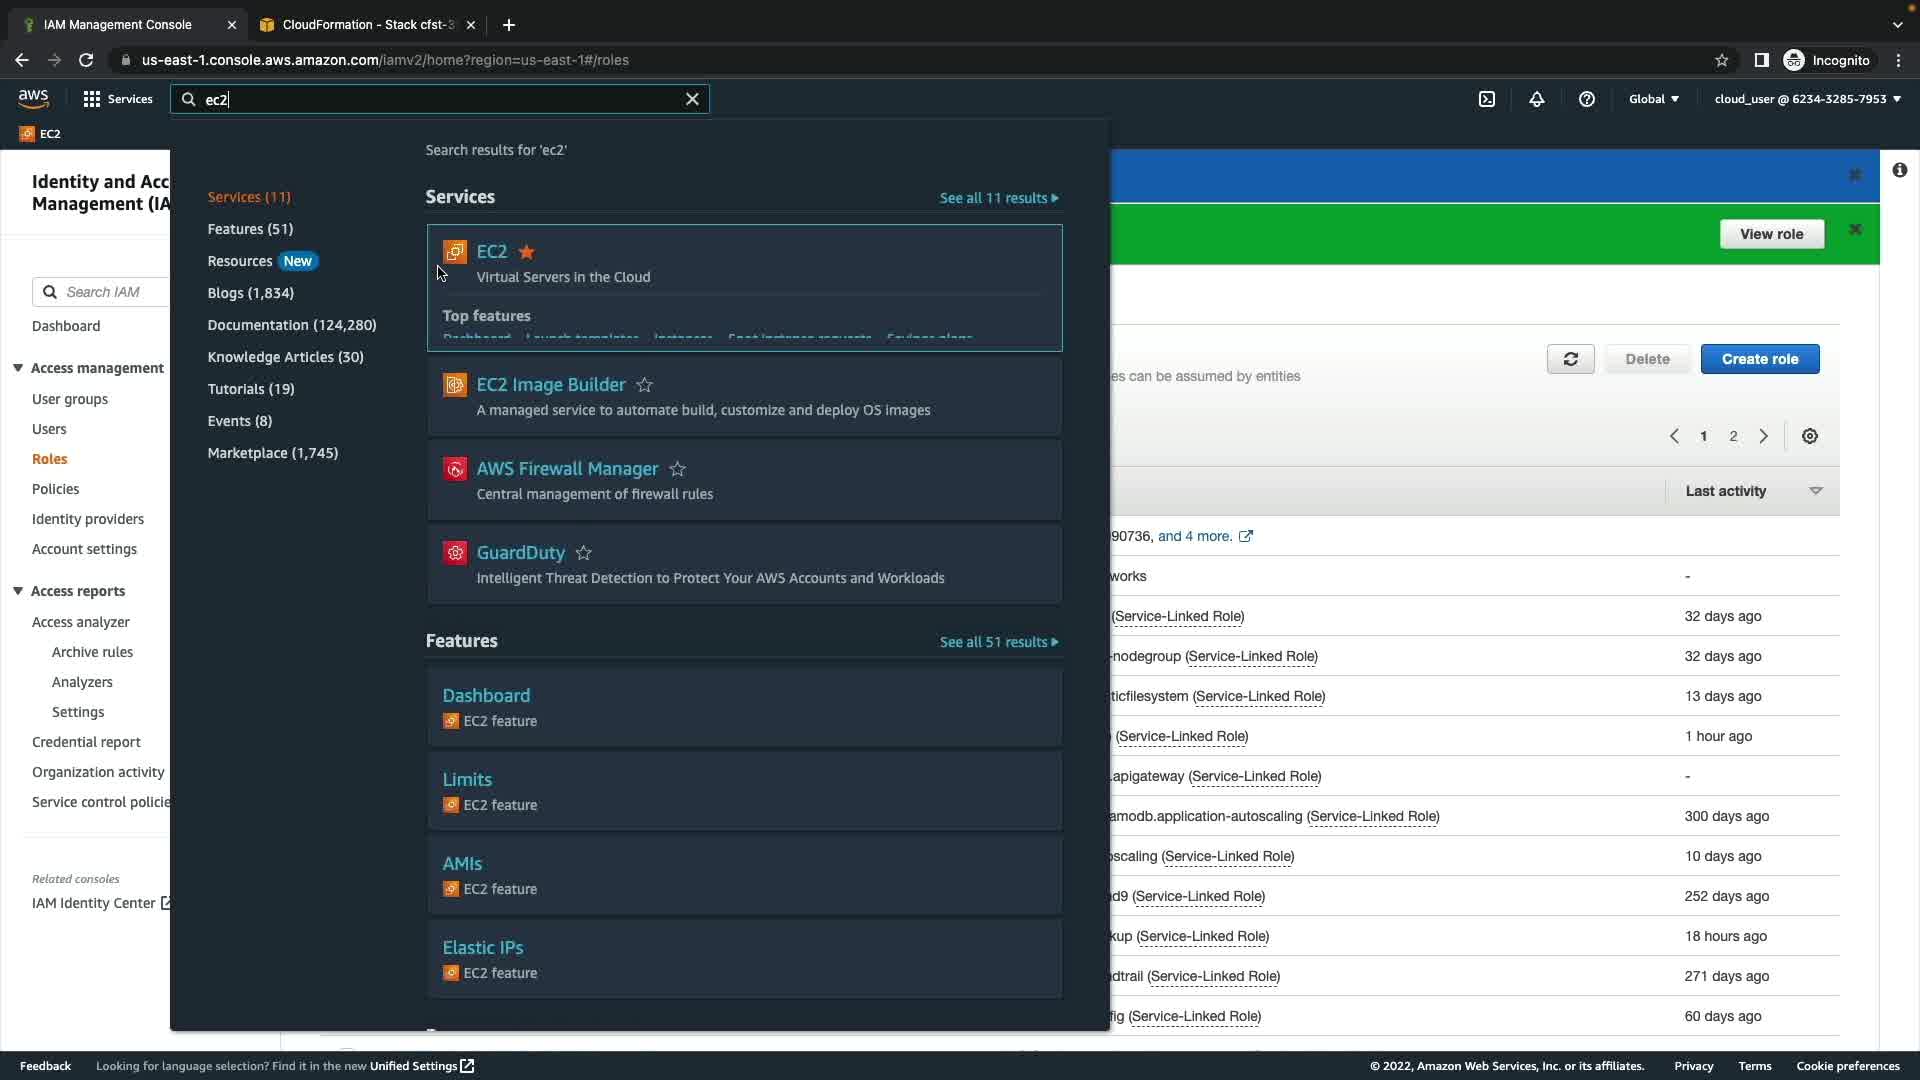This screenshot has width=1920, height=1080.
Task: Refresh the roles table
Action: (1570, 359)
